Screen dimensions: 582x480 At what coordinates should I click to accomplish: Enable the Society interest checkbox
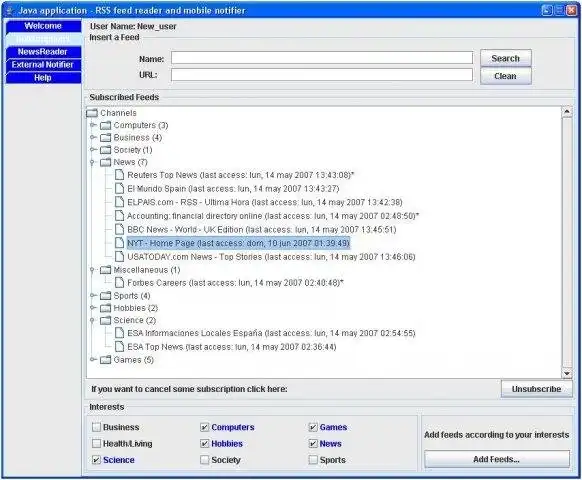(205, 460)
